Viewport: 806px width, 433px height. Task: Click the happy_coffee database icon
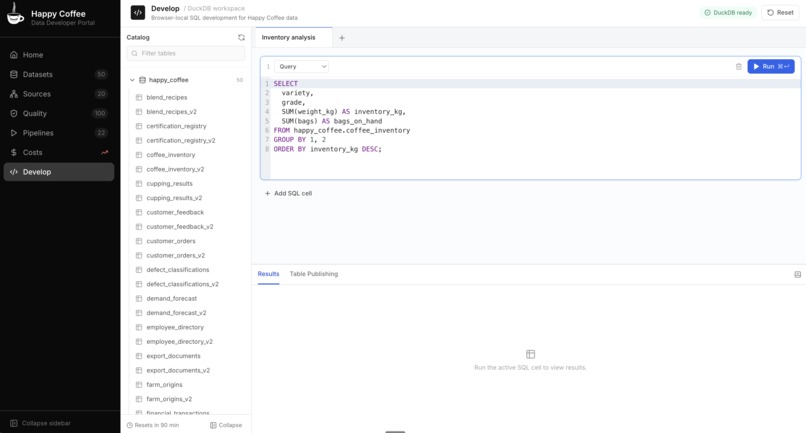coord(142,80)
